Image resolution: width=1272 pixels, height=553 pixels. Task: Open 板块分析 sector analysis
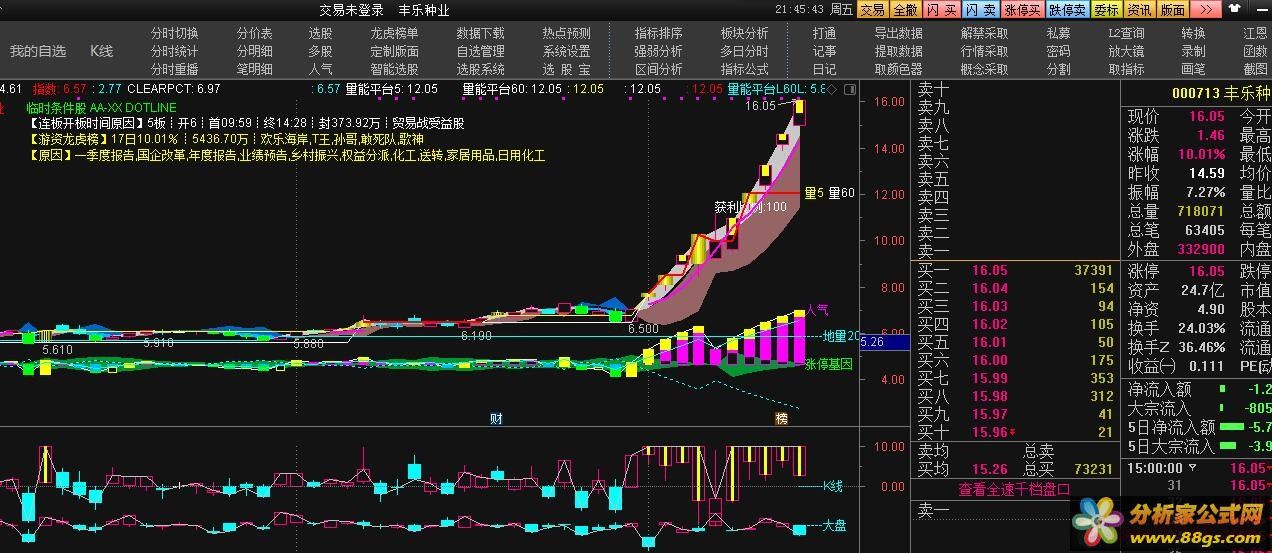744,33
